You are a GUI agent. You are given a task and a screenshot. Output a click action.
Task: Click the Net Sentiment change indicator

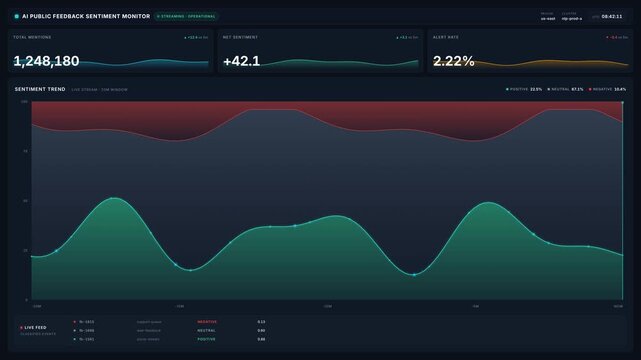407,38
